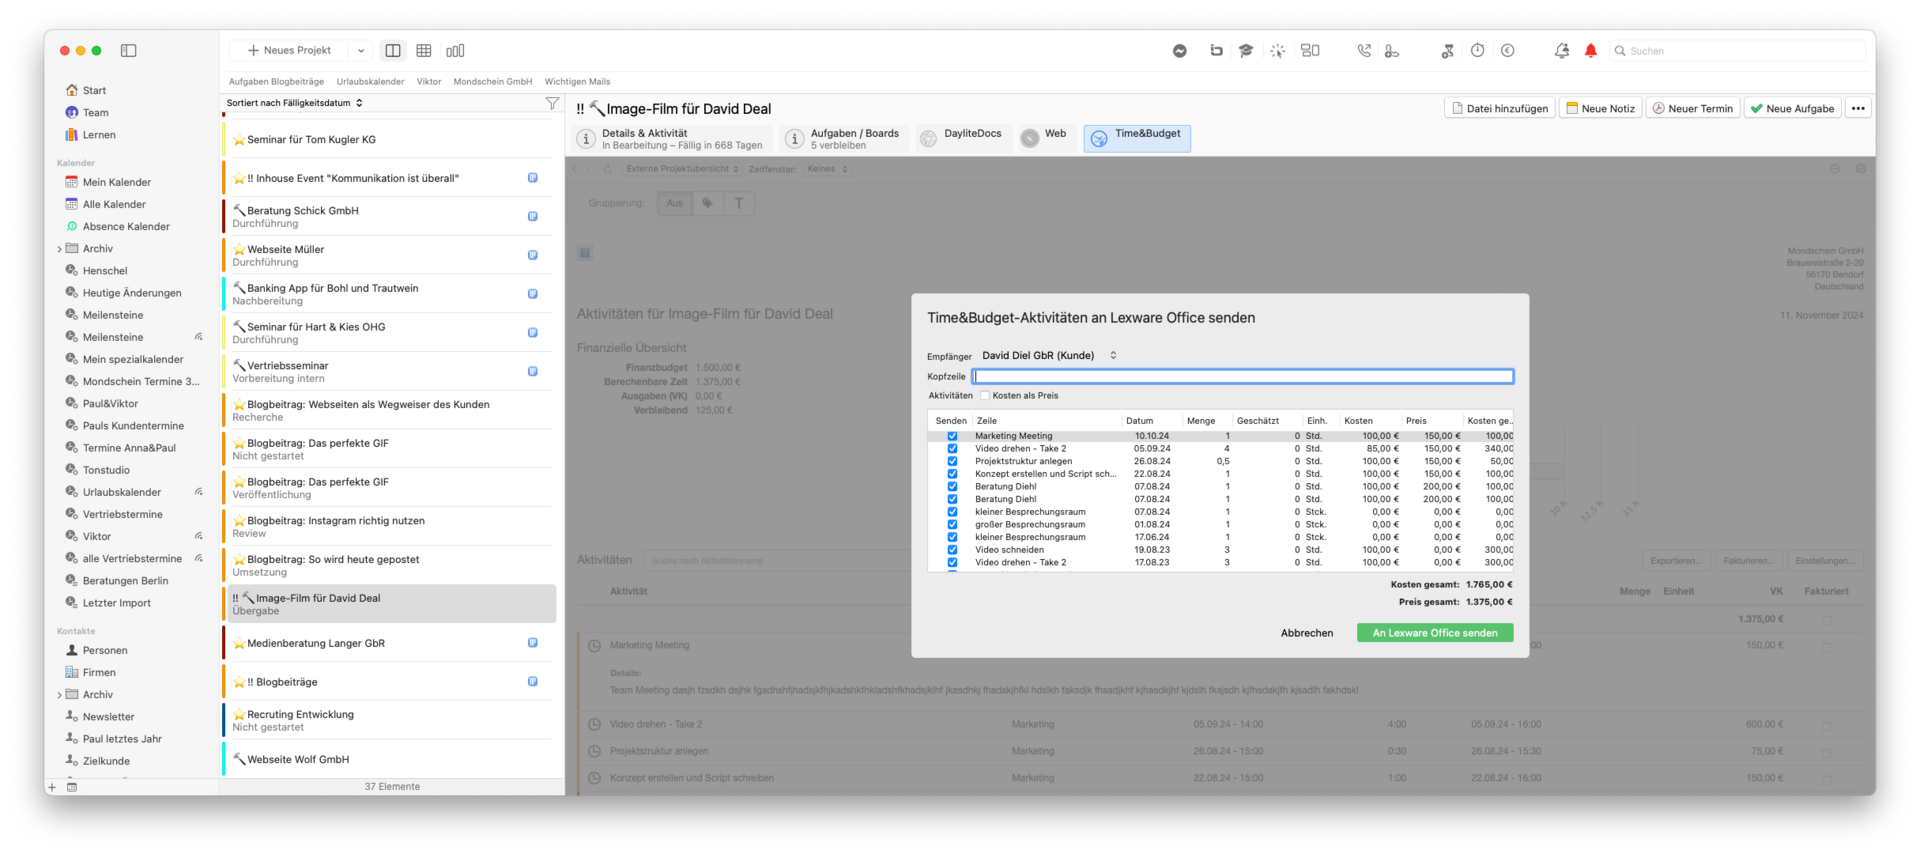
Task: Switch to table grid view icon
Action: [424, 51]
